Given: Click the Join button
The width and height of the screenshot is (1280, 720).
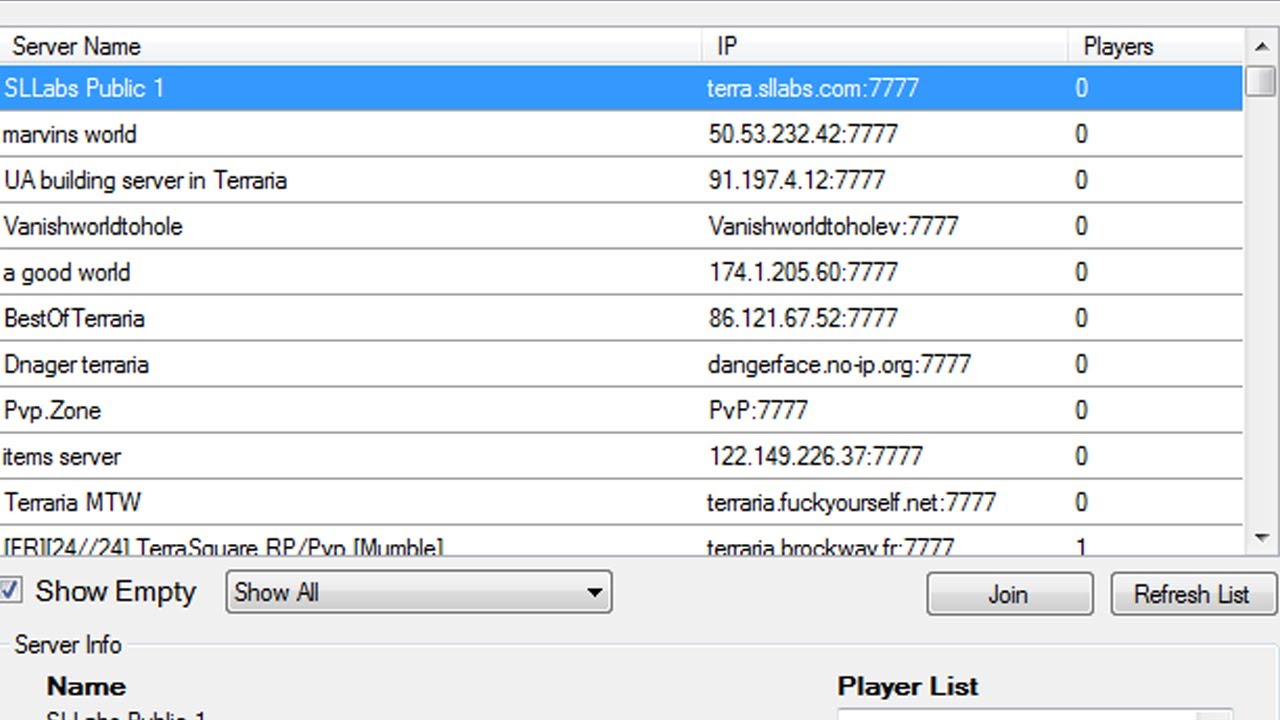Looking at the screenshot, I should (1008, 594).
